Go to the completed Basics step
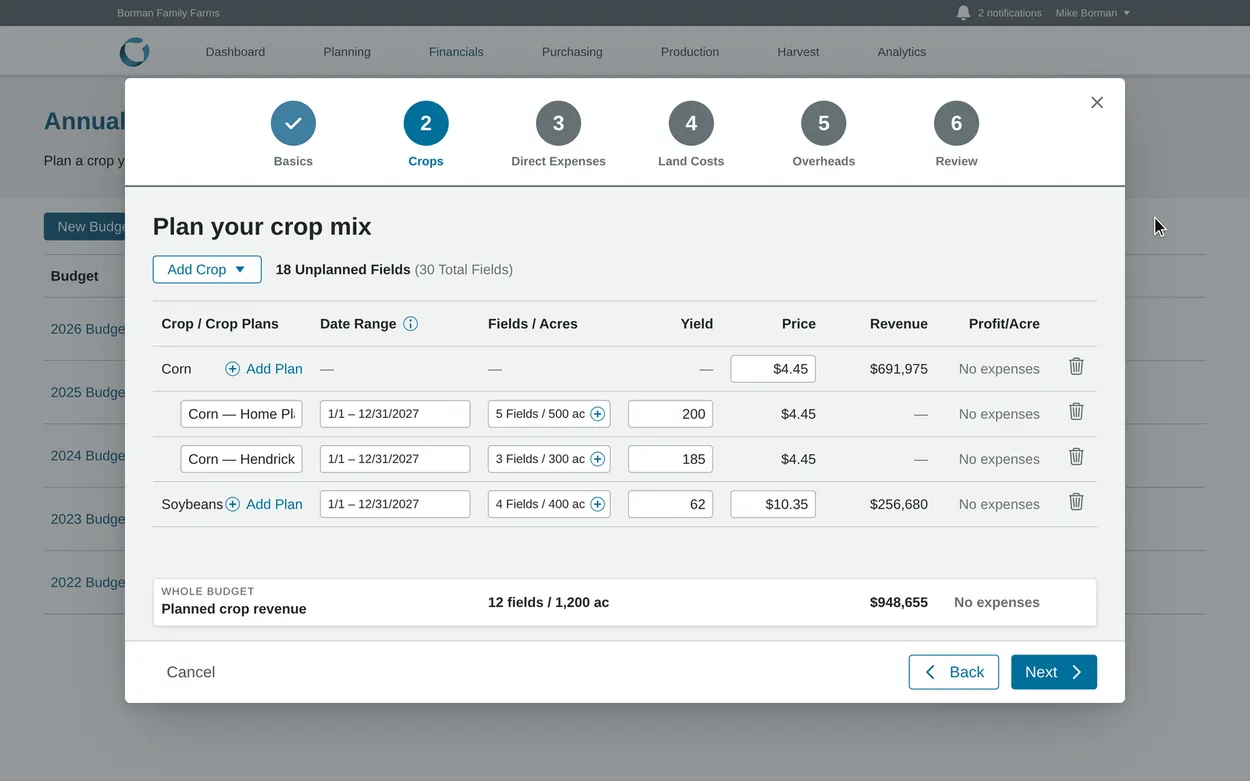Screen dimensions: 1250x781 pos(293,123)
